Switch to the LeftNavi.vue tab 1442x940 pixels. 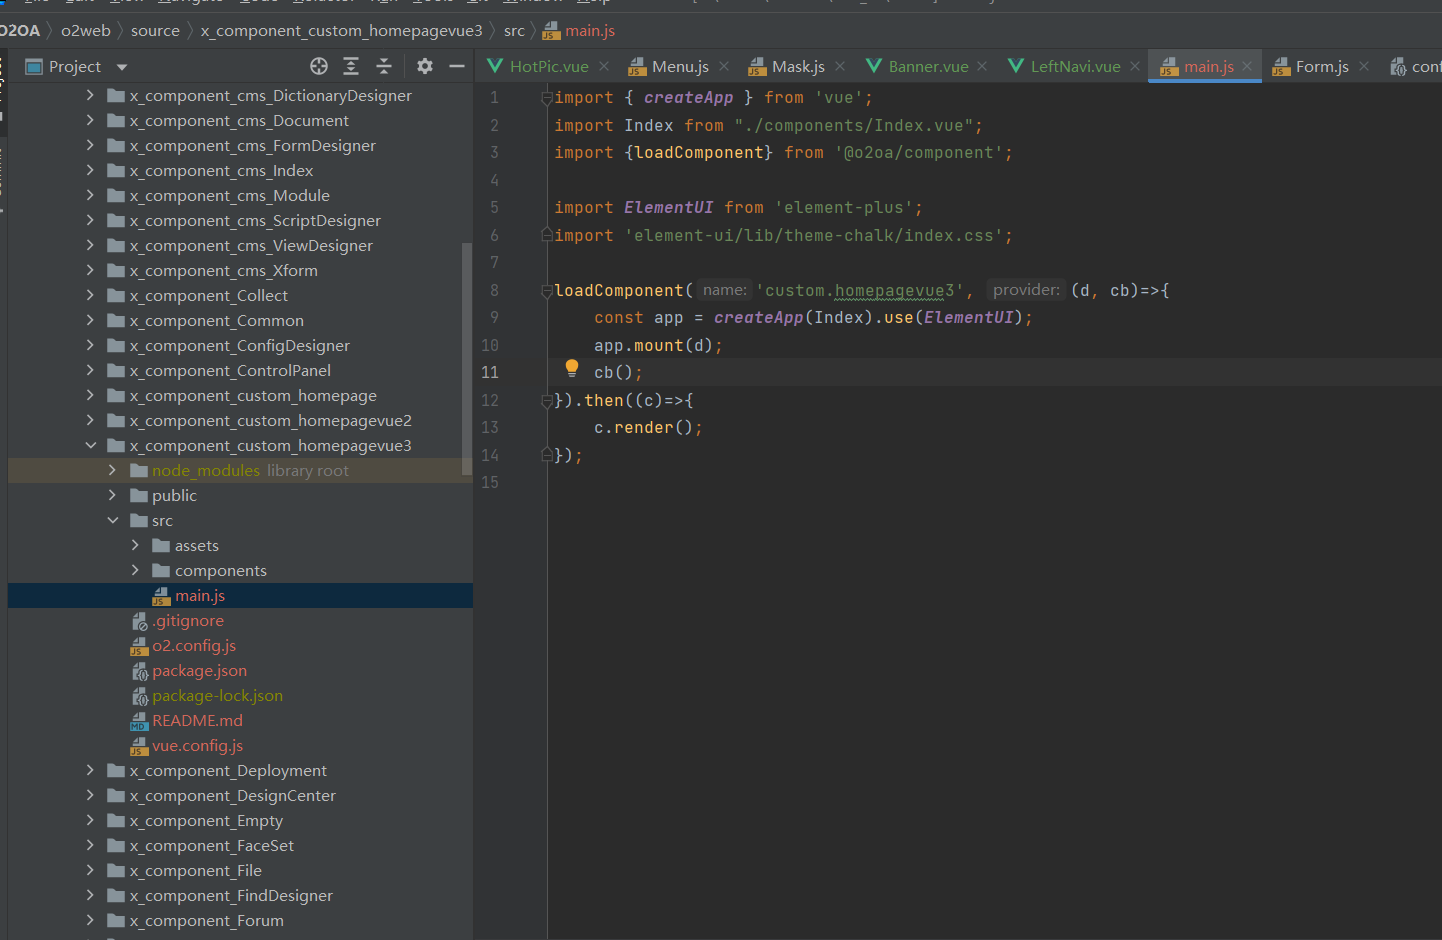pyautogui.click(x=1075, y=66)
